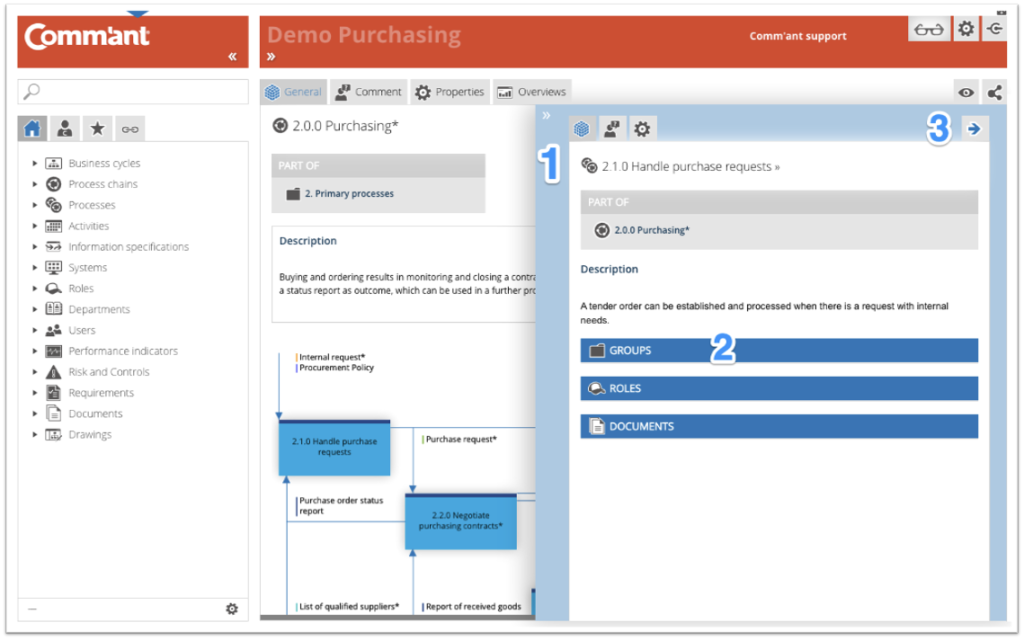Click the search input field in the sidebar
This screenshot has width=1024, height=640.
click(130, 91)
